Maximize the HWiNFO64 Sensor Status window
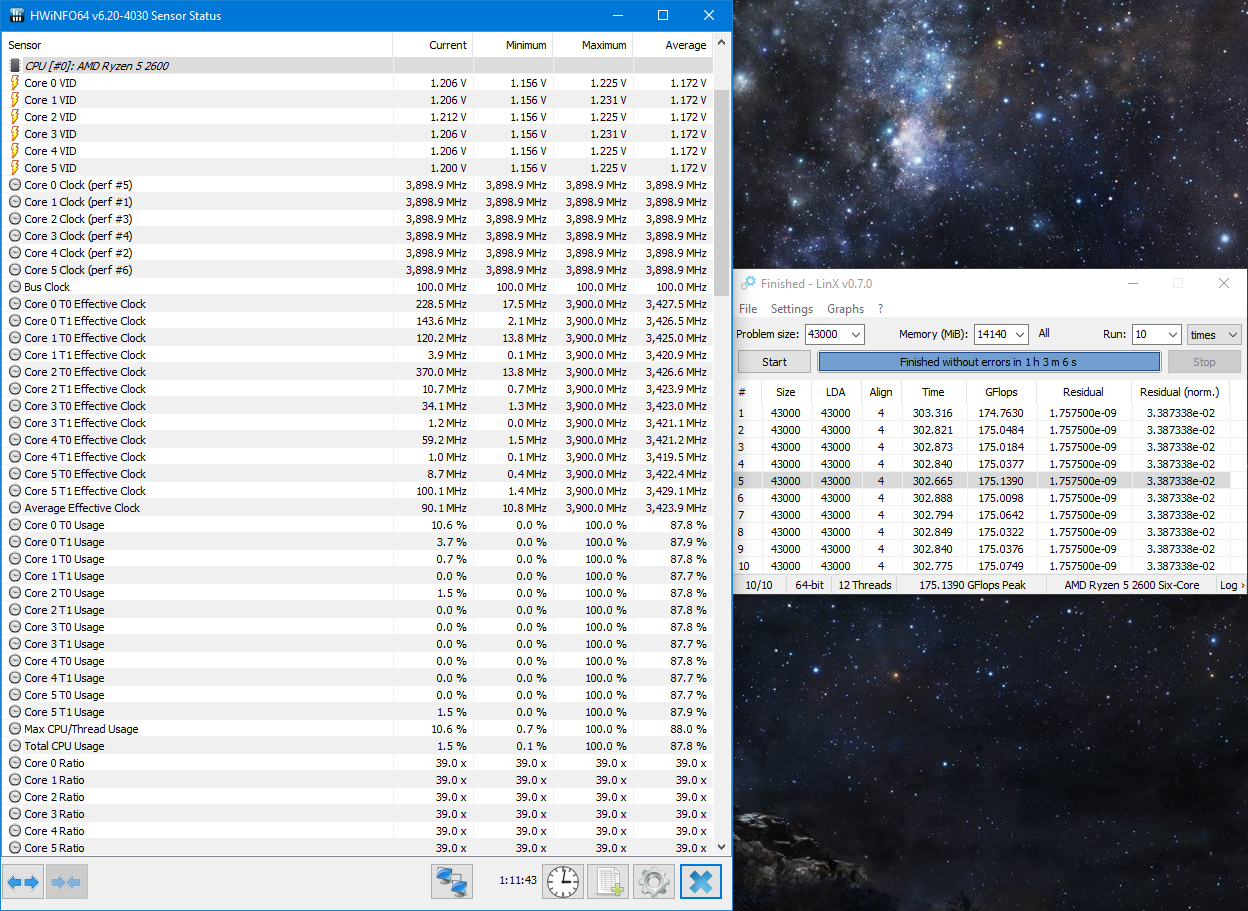 (663, 15)
